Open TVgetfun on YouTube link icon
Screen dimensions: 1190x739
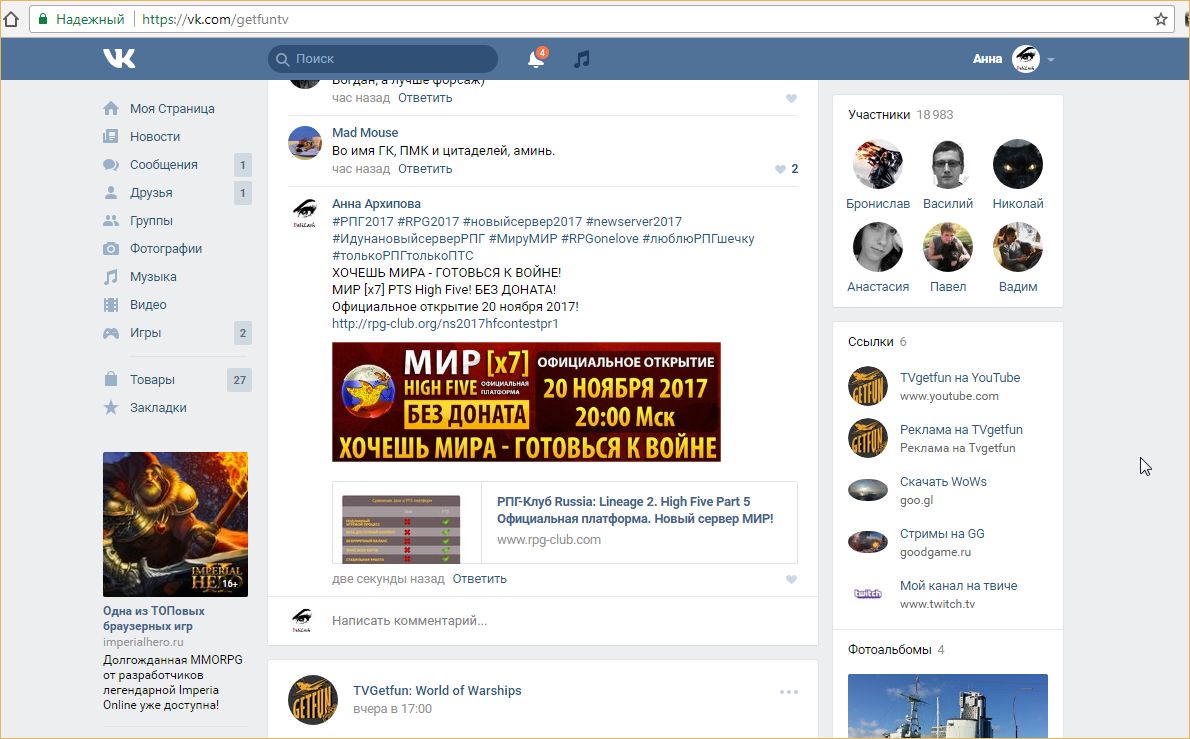[867, 386]
